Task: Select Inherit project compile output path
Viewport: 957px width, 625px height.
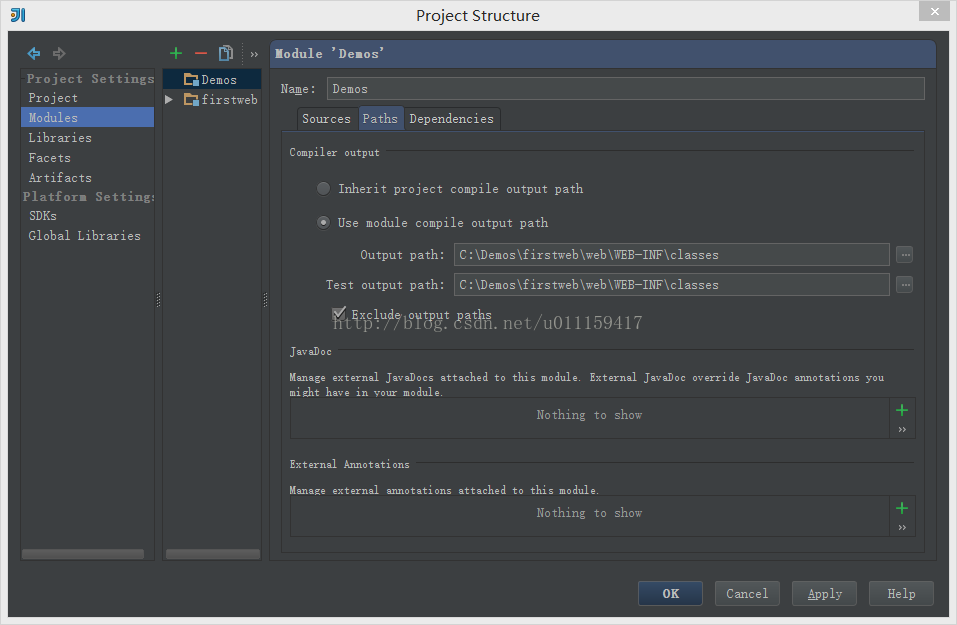Action: pos(323,189)
